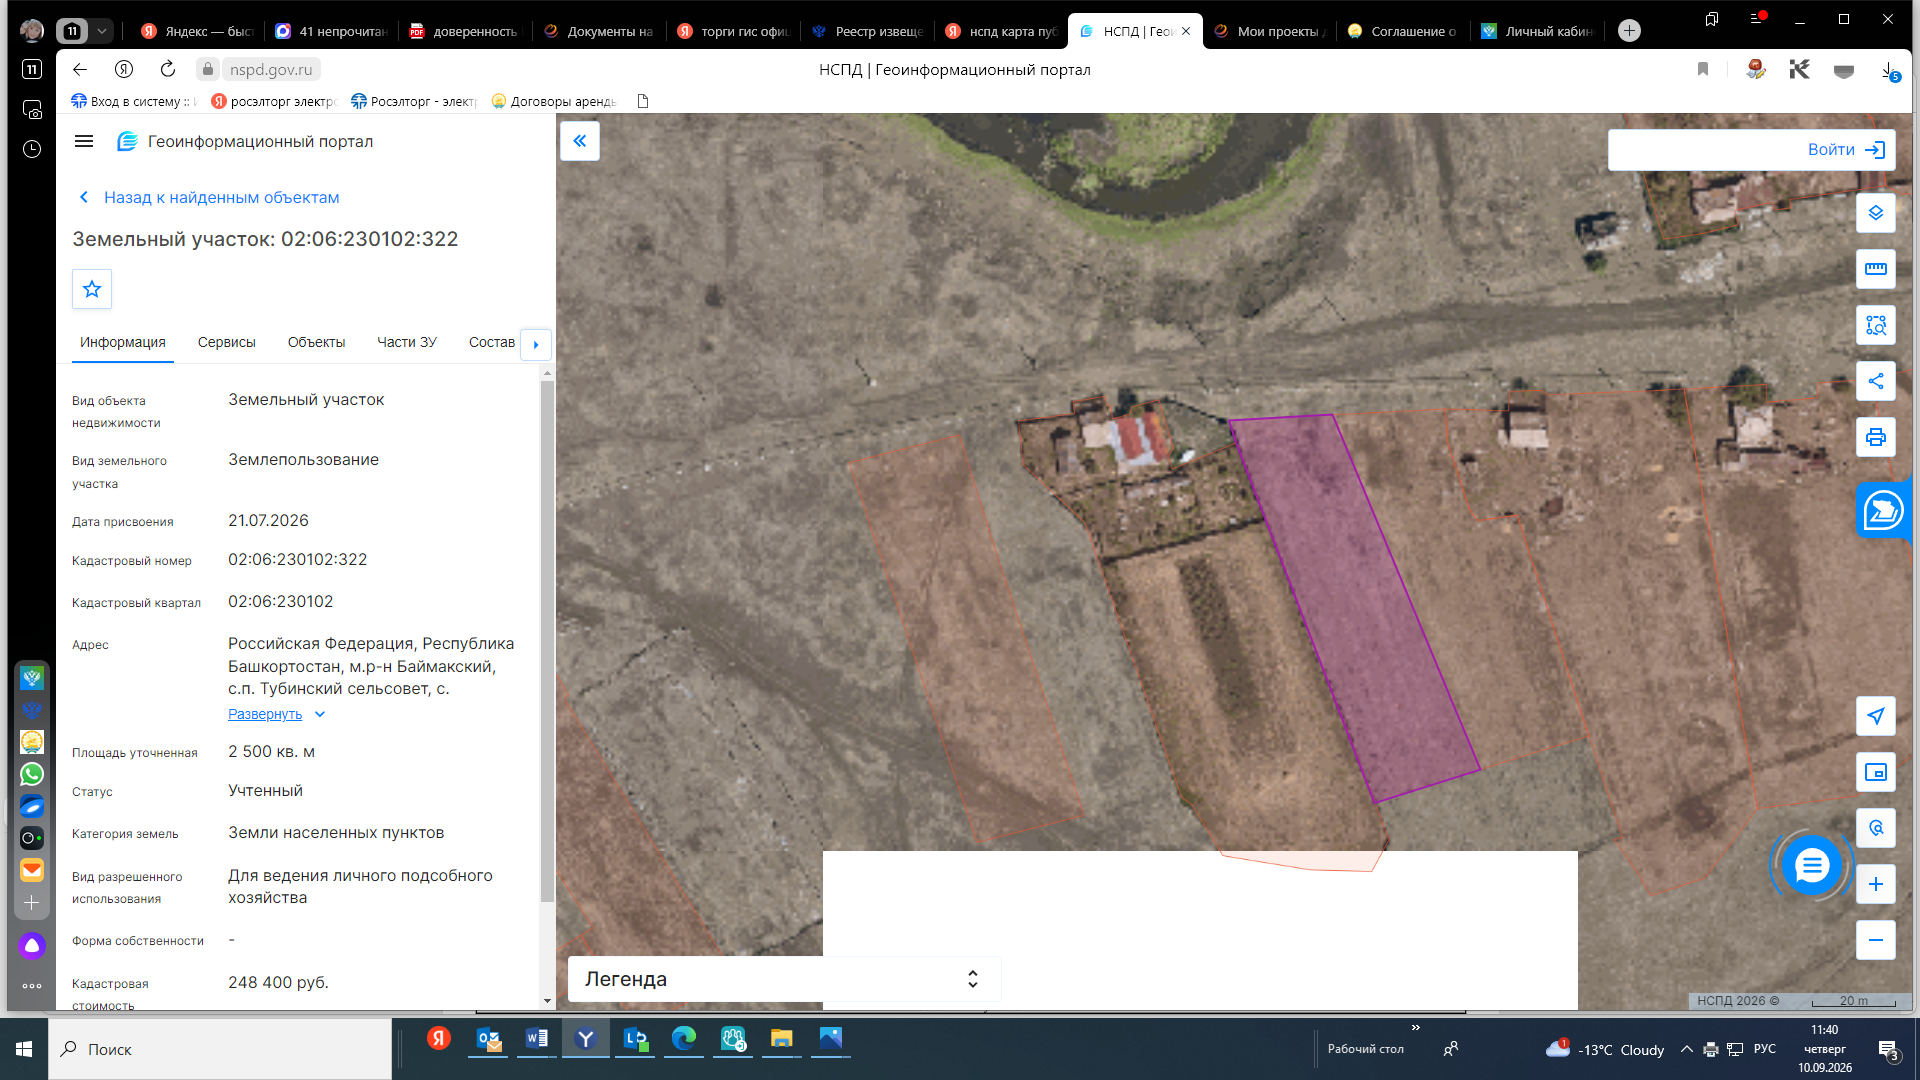This screenshot has width=1920, height=1080.
Task: Zoom in the map with the plus button
Action: [x=1876, y=884]
